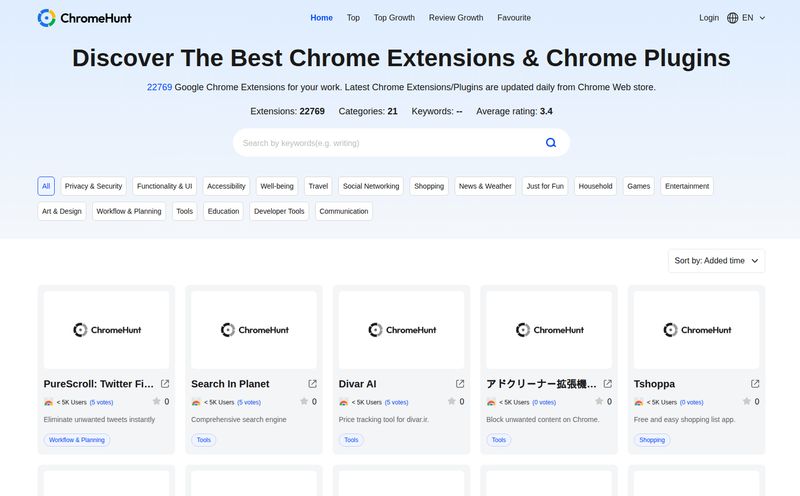Screen dimensions: 800x496
Task: Open the Top nav item
Action: tap(353, 18)
